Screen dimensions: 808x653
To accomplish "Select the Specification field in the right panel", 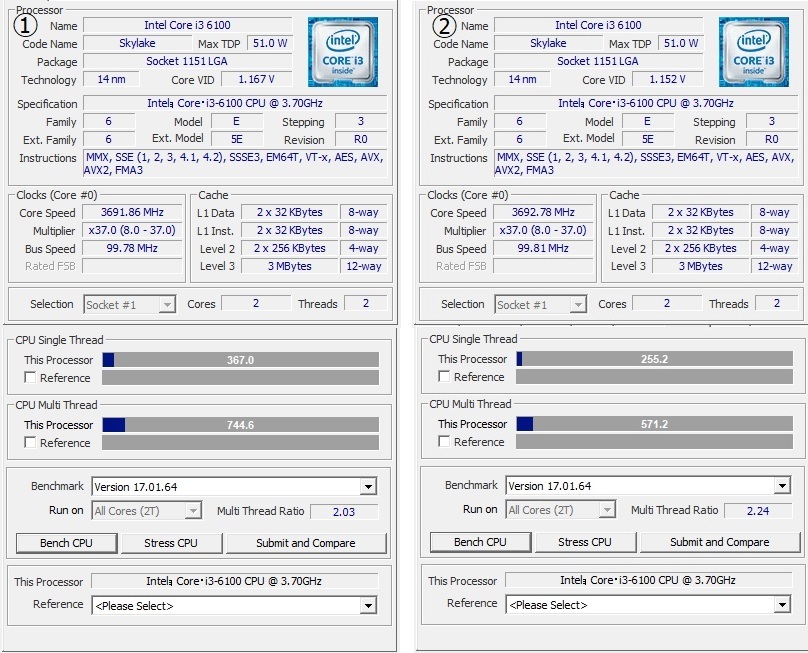I will coord(646,103).
